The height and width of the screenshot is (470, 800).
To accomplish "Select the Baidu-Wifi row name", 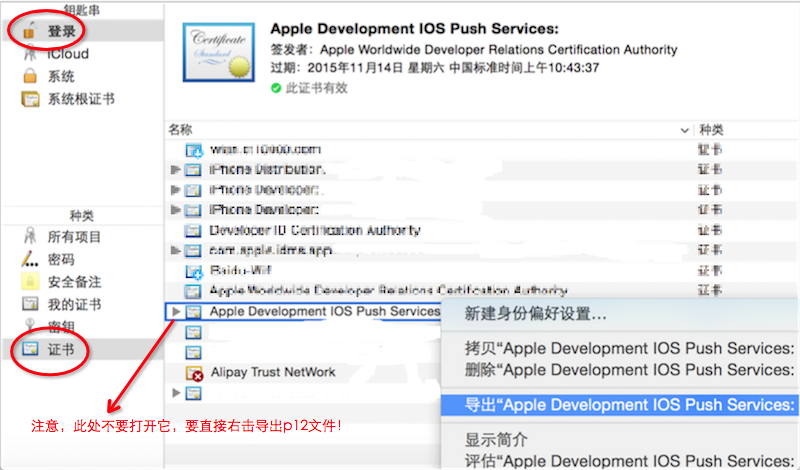I will [x=241, y=270].
